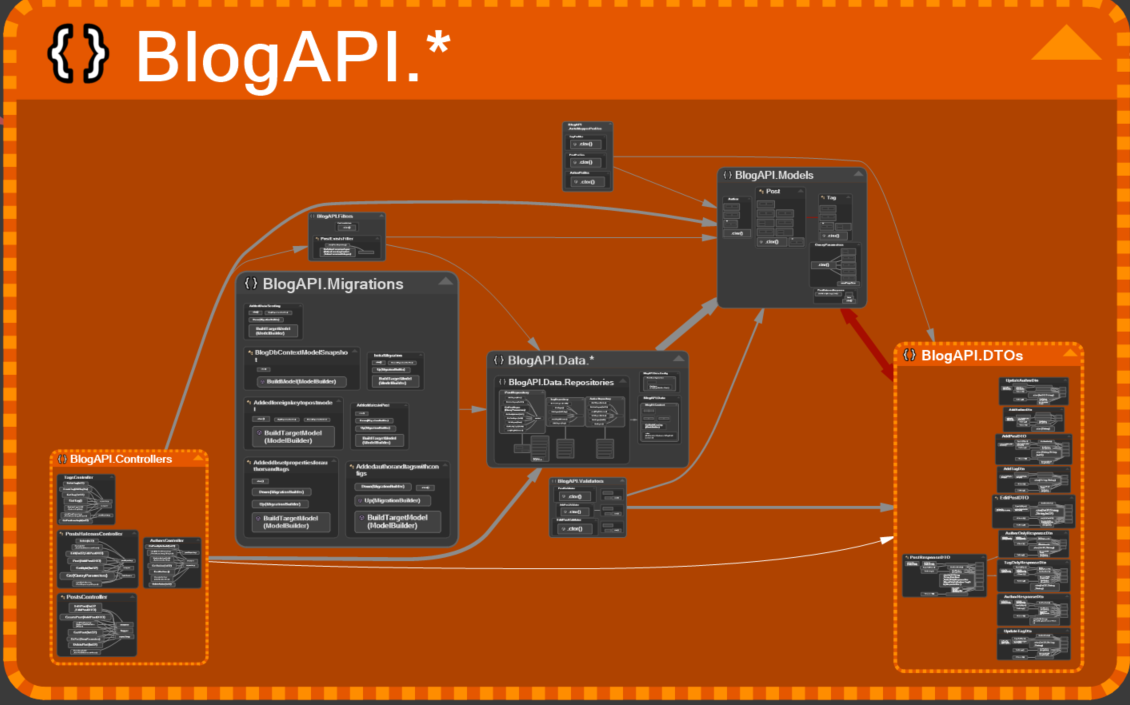Click the BlogAPI.Models namespace braces icon
1130x705 pixels.
[x=727, y=175]
